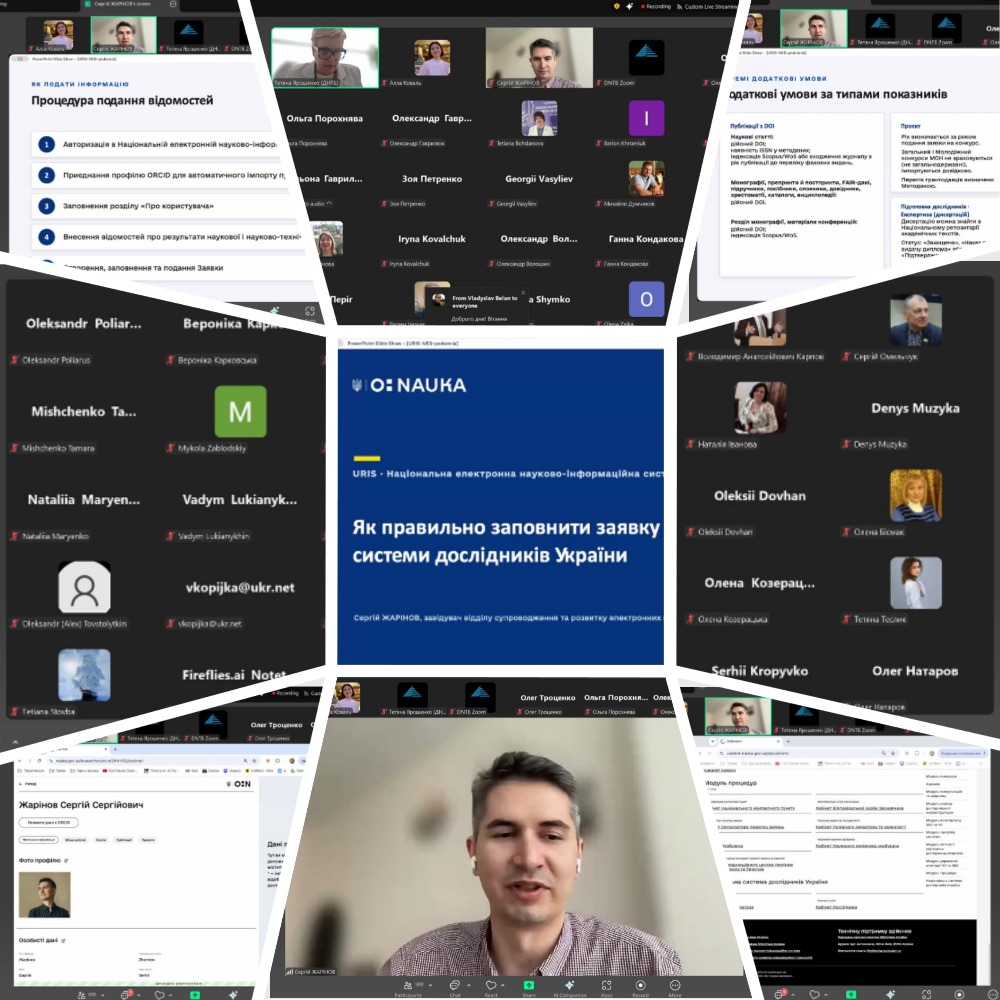Click Ilarion Khromiuk's purple I avatar
This screenshot has width=1000, height=1000.
[646, 118]
